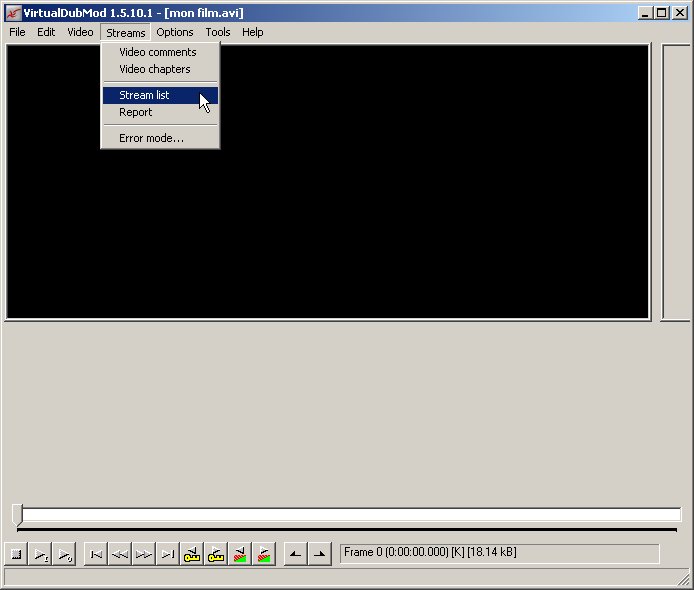Open the Tools menu

click(x=218, y=32)
